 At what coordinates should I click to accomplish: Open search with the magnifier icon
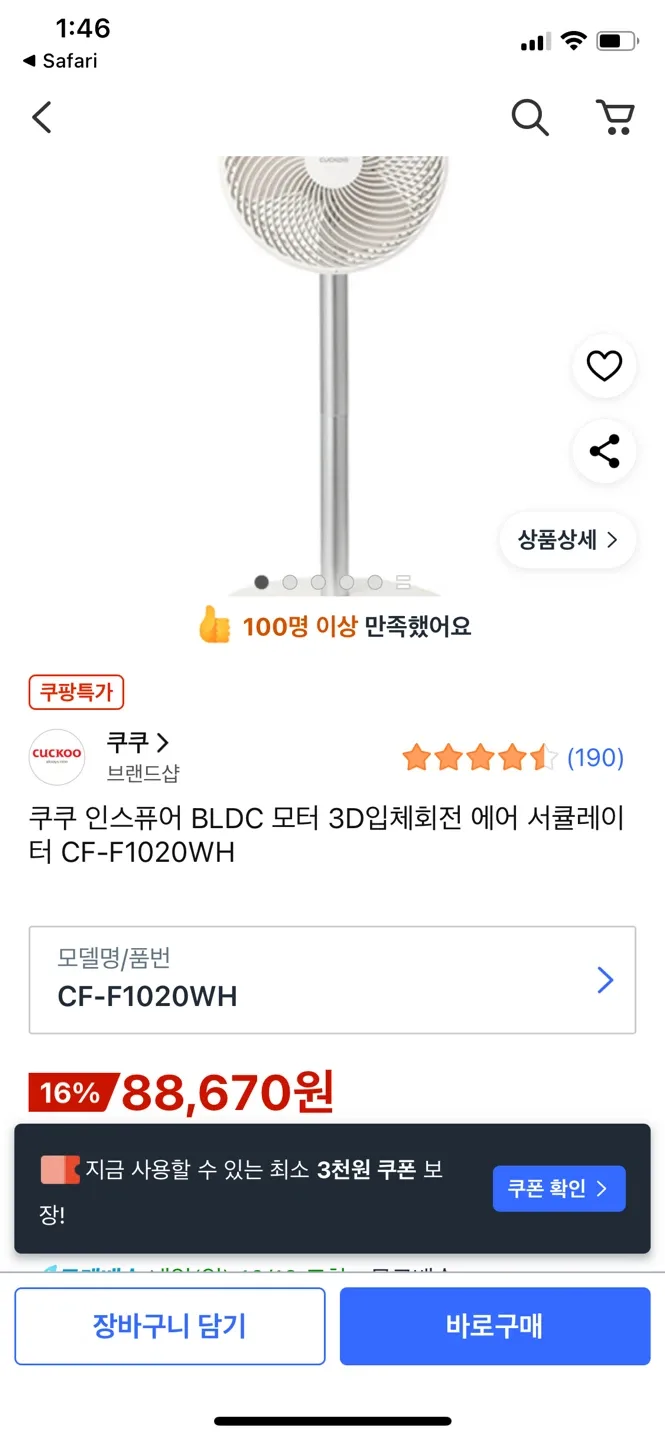coord(530,118)
